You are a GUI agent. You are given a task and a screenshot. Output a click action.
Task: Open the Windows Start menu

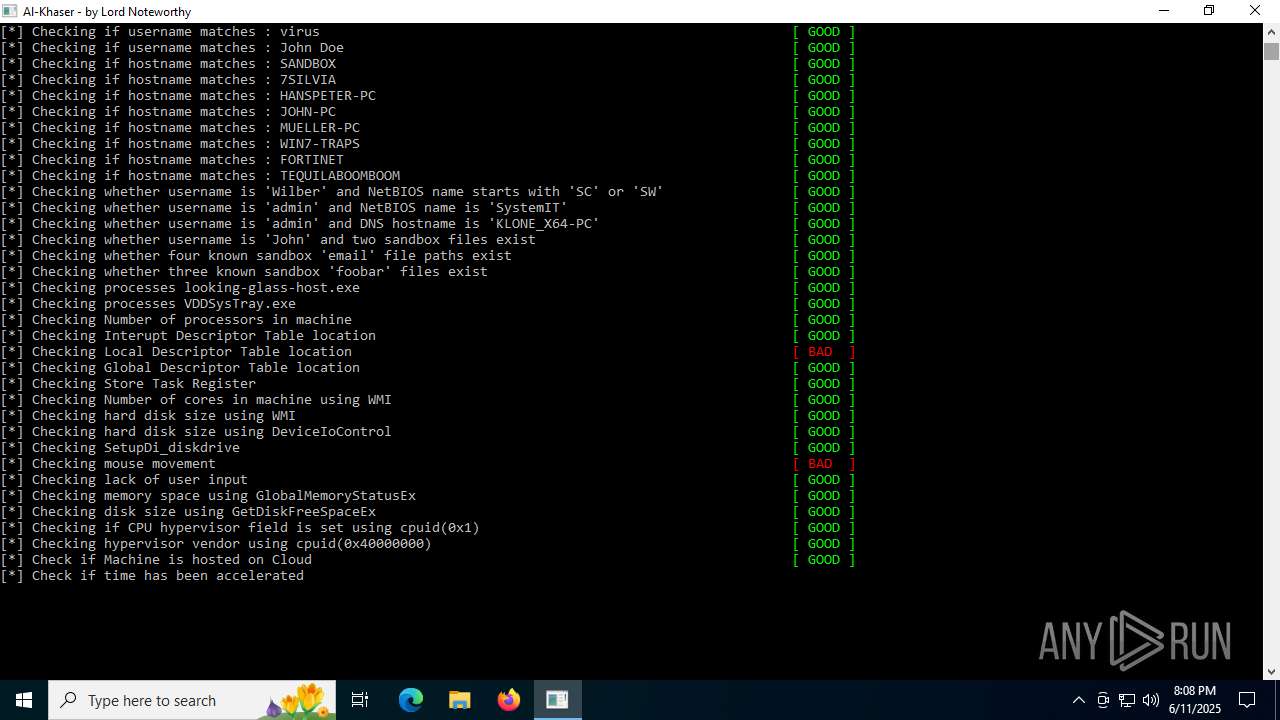pos(24,700)
